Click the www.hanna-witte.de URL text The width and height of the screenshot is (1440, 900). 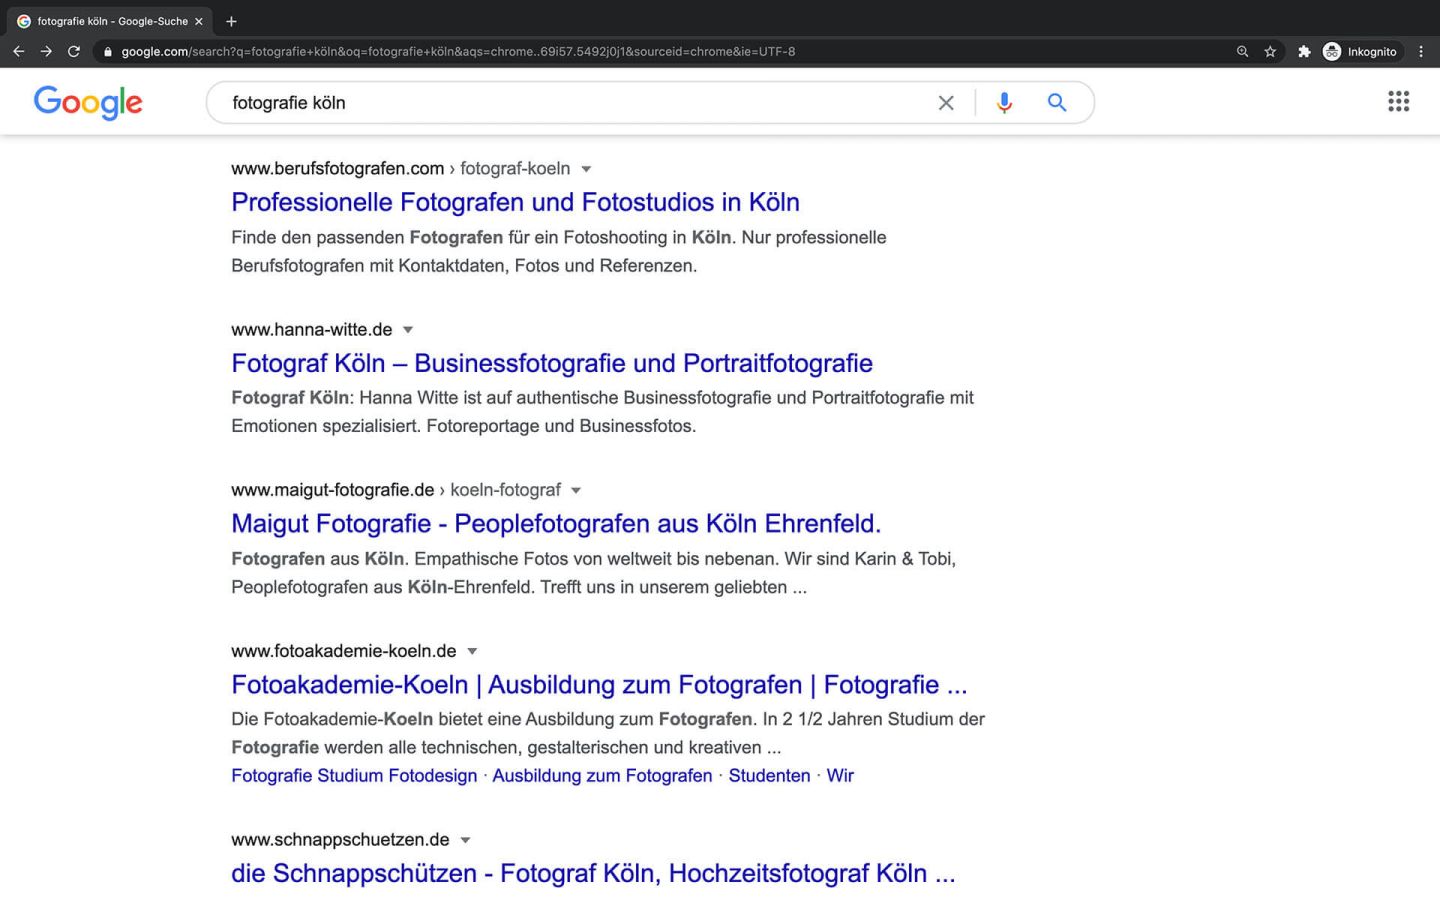pos(311,330)
